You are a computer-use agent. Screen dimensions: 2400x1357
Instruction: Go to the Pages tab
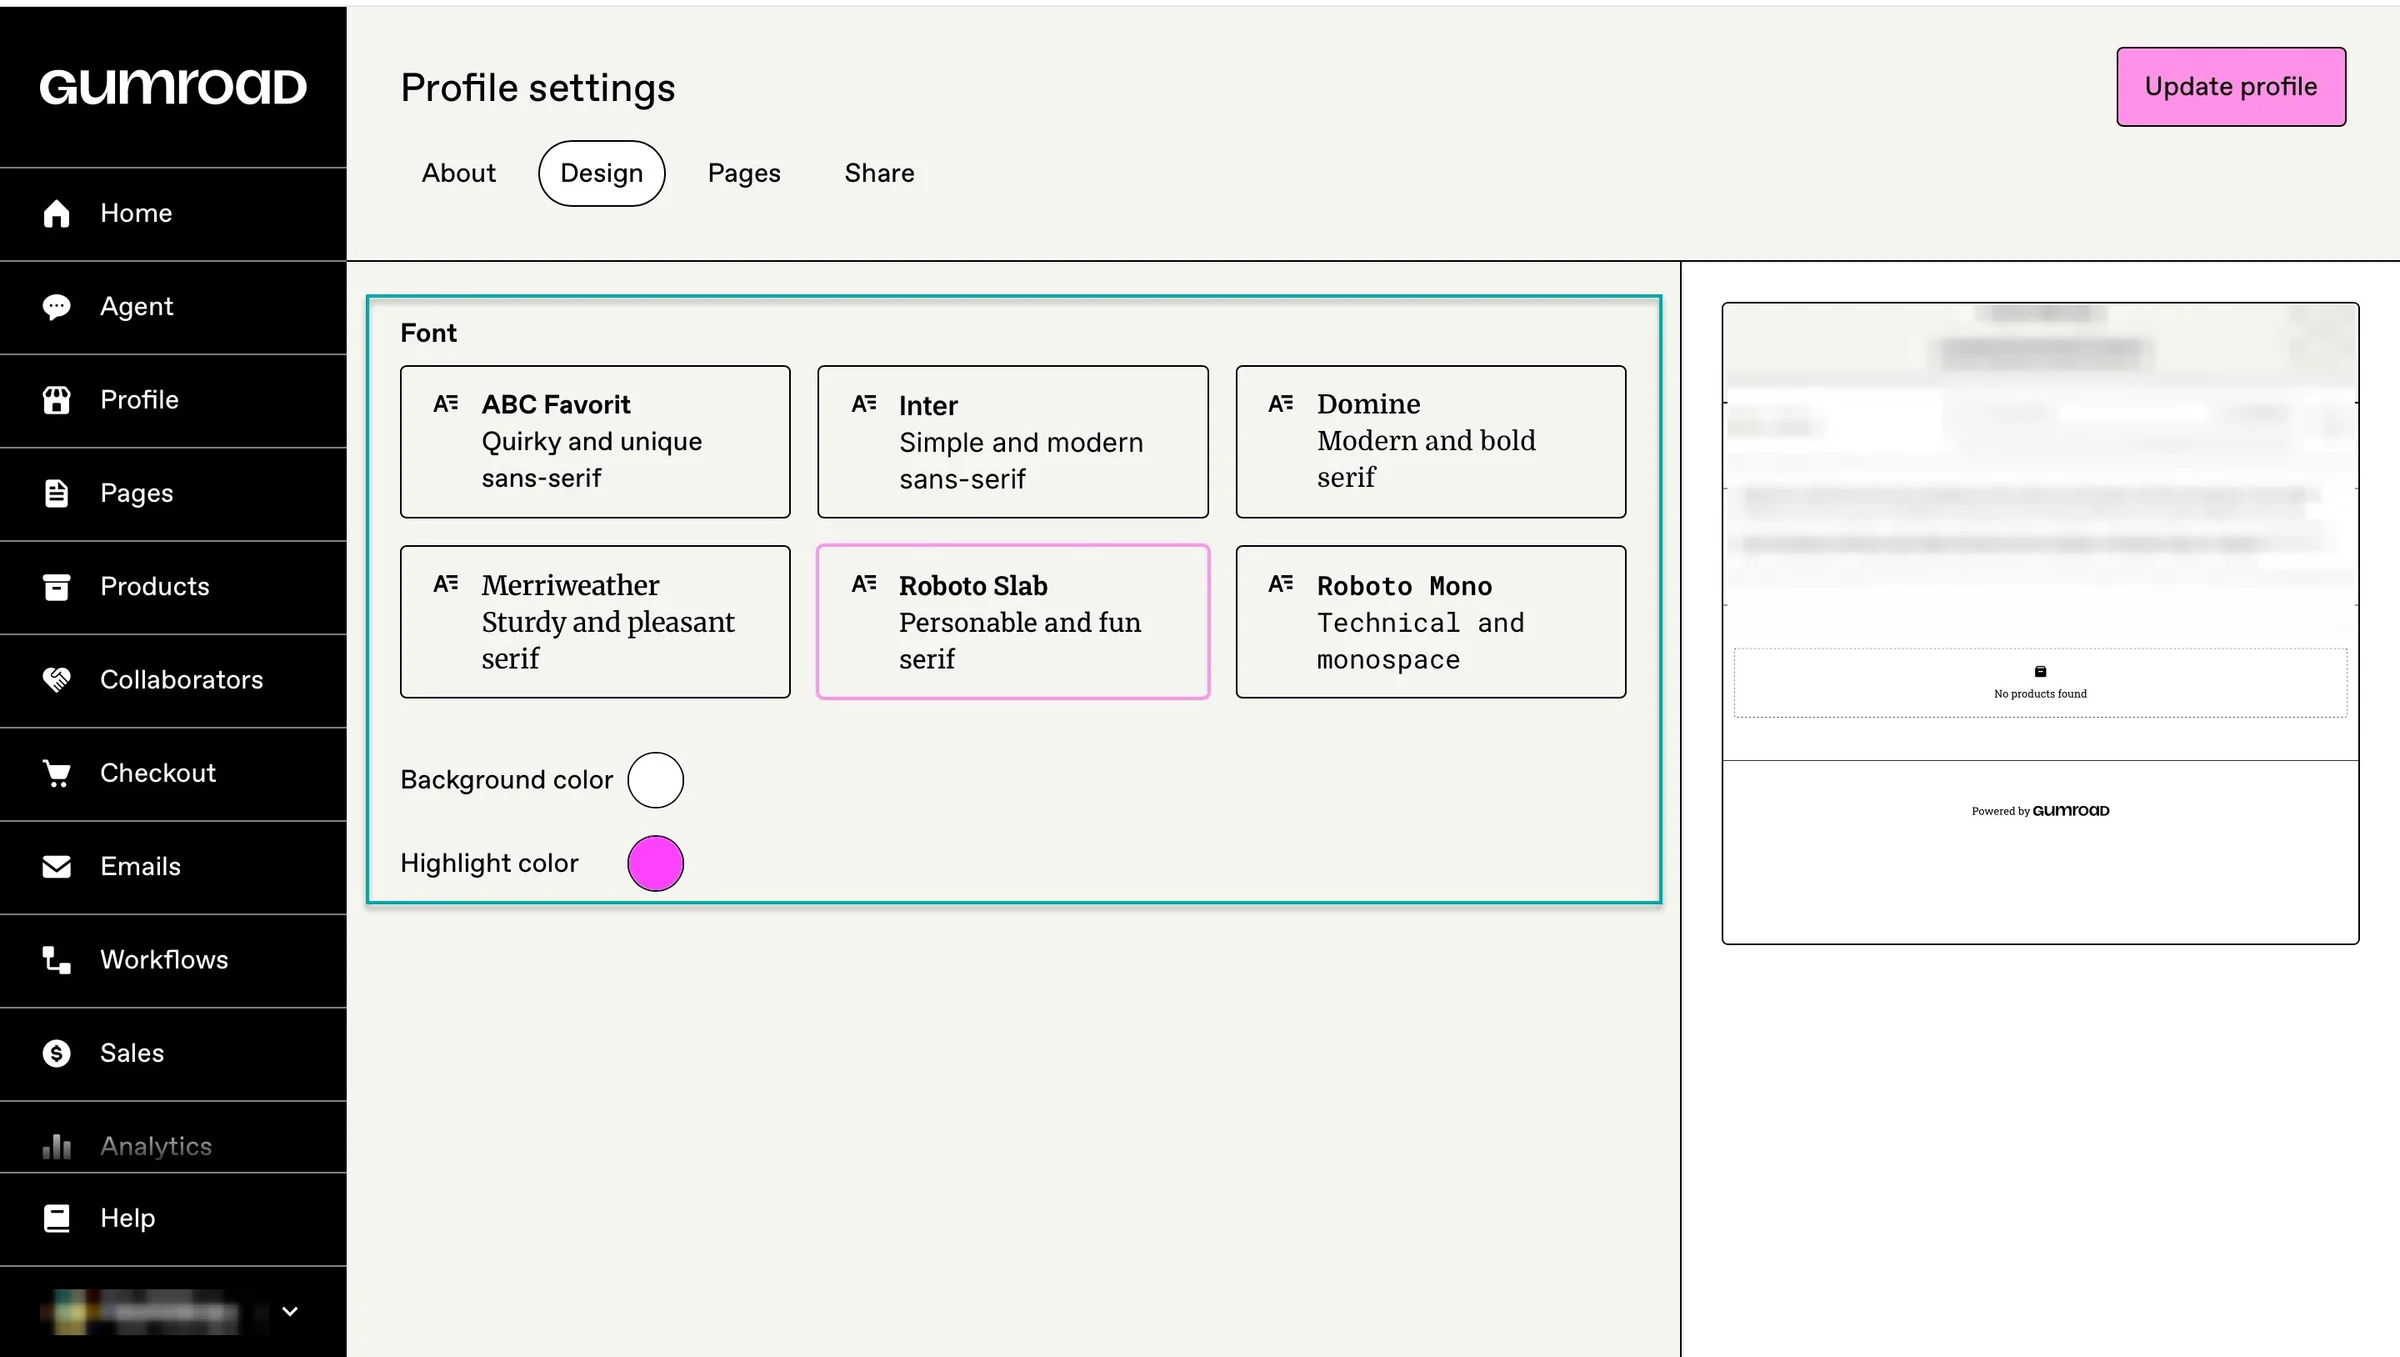(x=744, y=173)
